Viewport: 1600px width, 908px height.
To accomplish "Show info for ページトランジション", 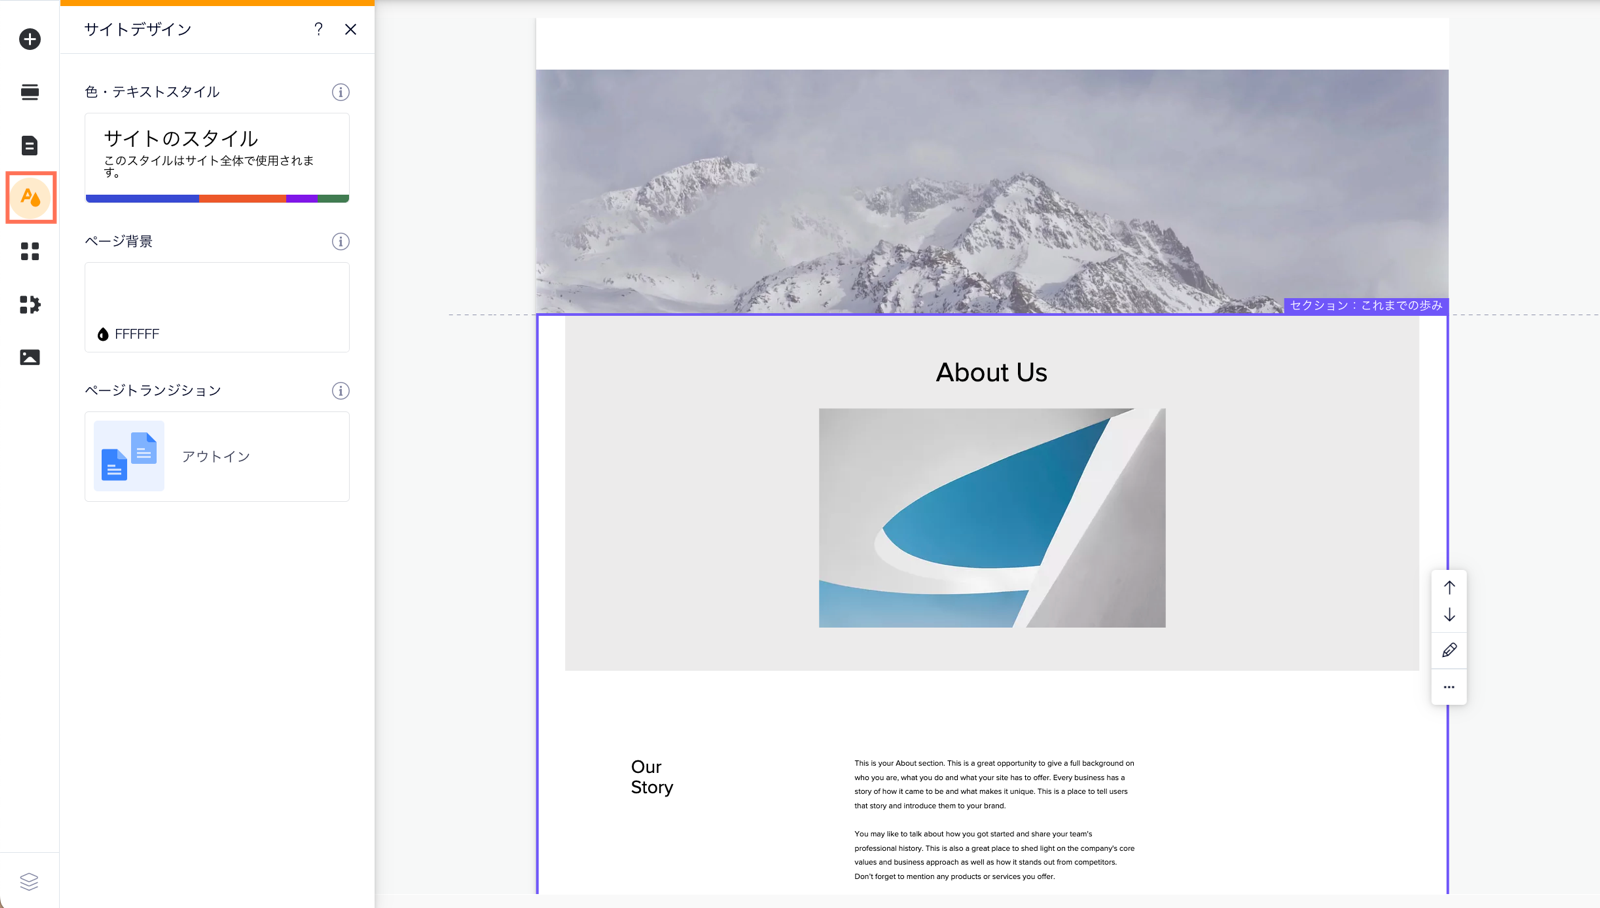I will [x=341, y=391].
